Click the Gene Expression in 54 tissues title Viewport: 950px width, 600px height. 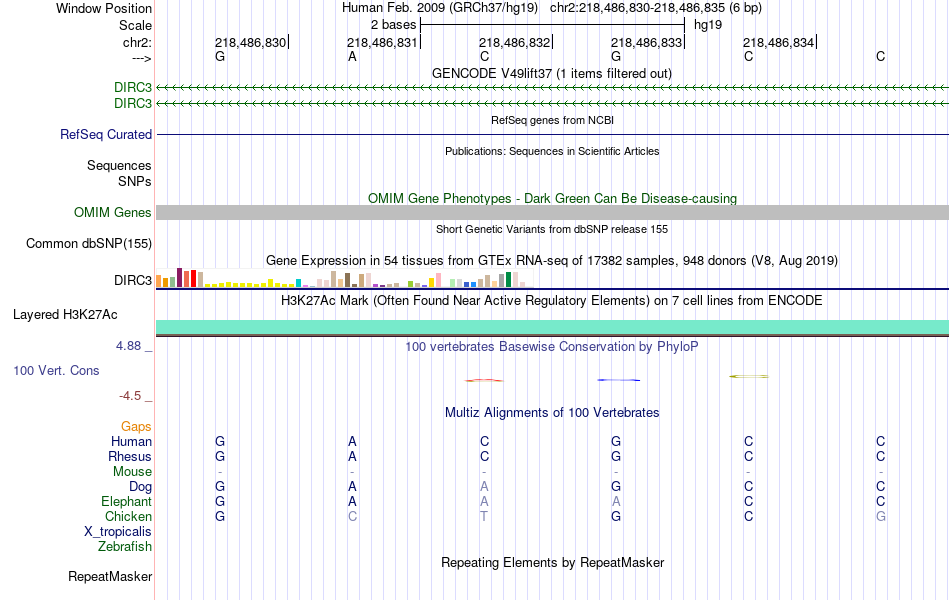(552, 261)
